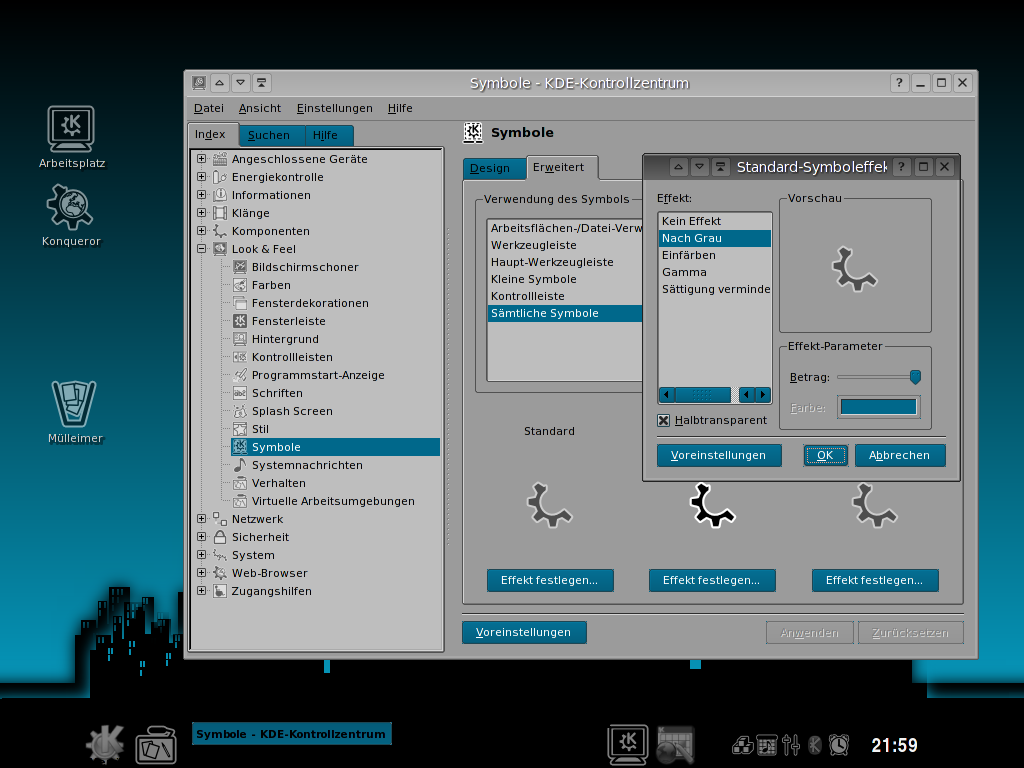Click the Sicherheit lock icon
1024x768 pixels.
pos(220,537)
